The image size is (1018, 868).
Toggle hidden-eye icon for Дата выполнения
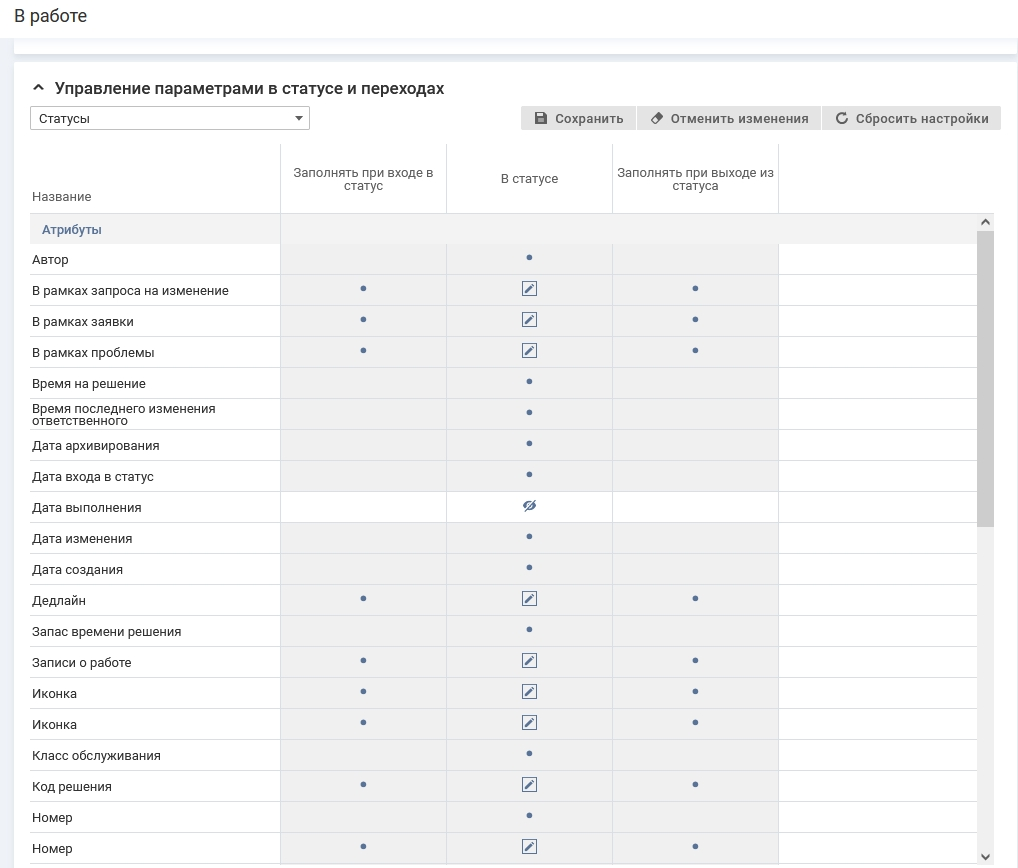click(529, 506)
